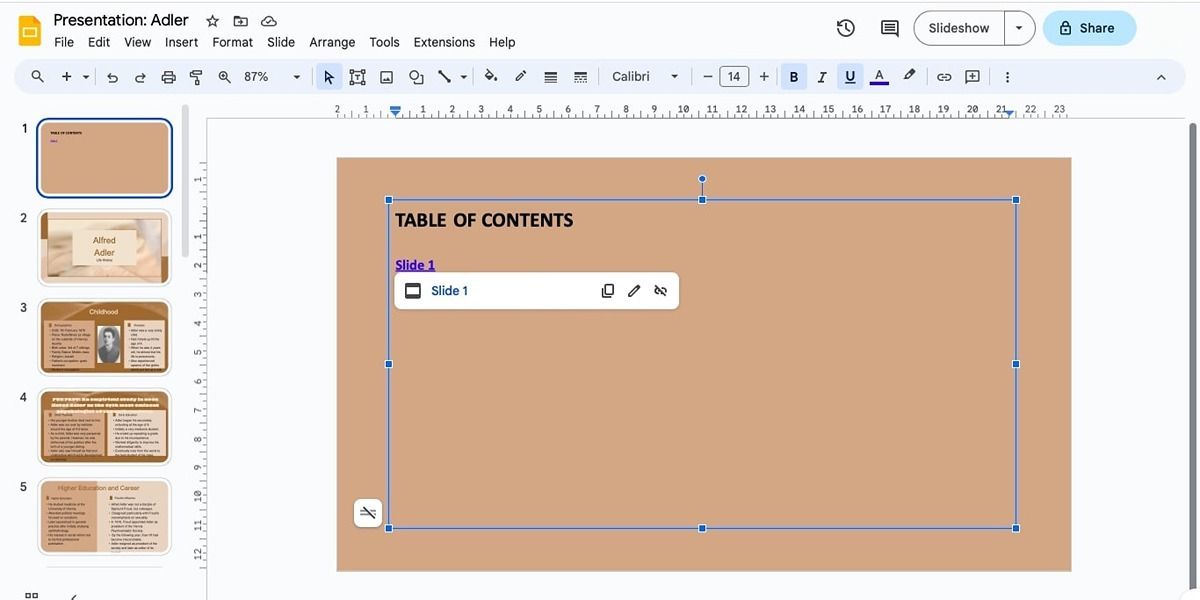Click the paint format tool
The width and height of the screenshot is (1200, 600).
click(196, 76)
